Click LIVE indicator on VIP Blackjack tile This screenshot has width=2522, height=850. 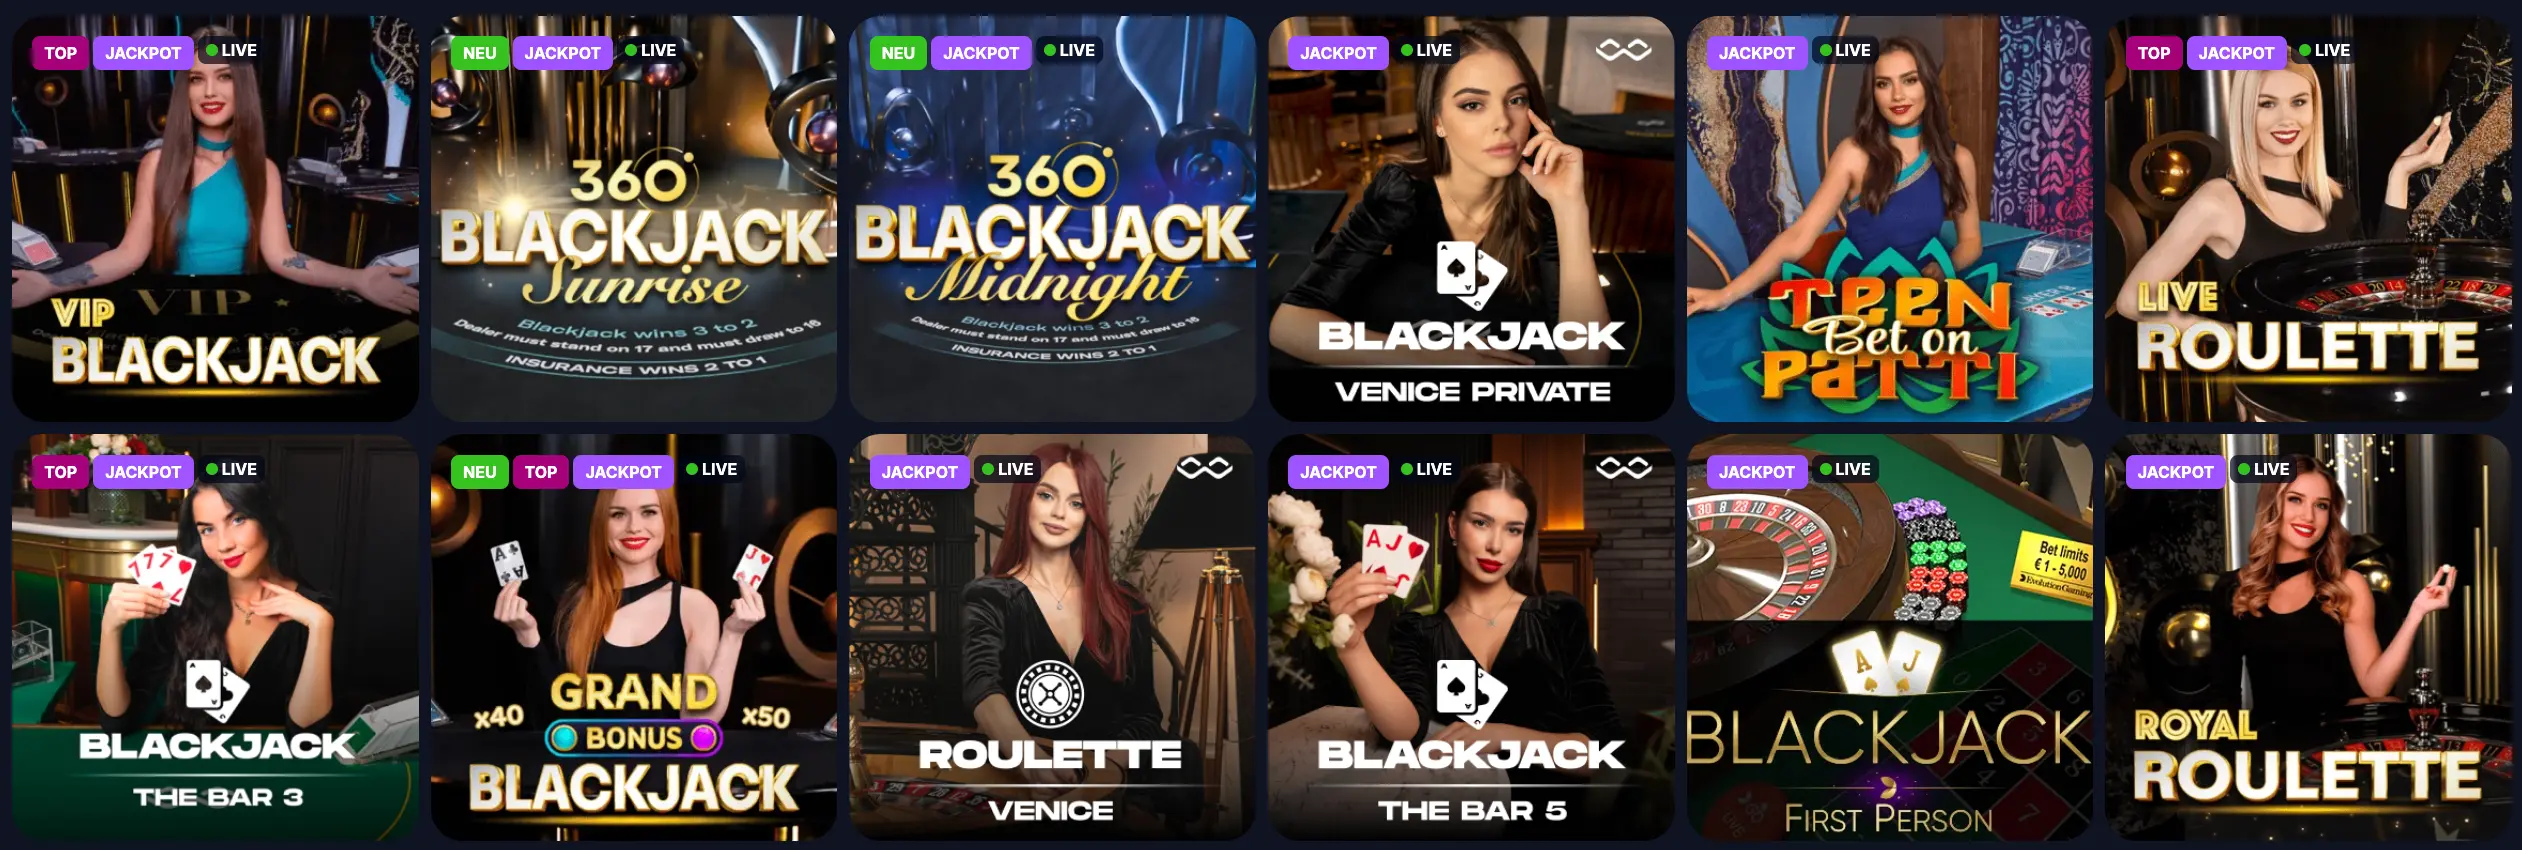(231, 50)
